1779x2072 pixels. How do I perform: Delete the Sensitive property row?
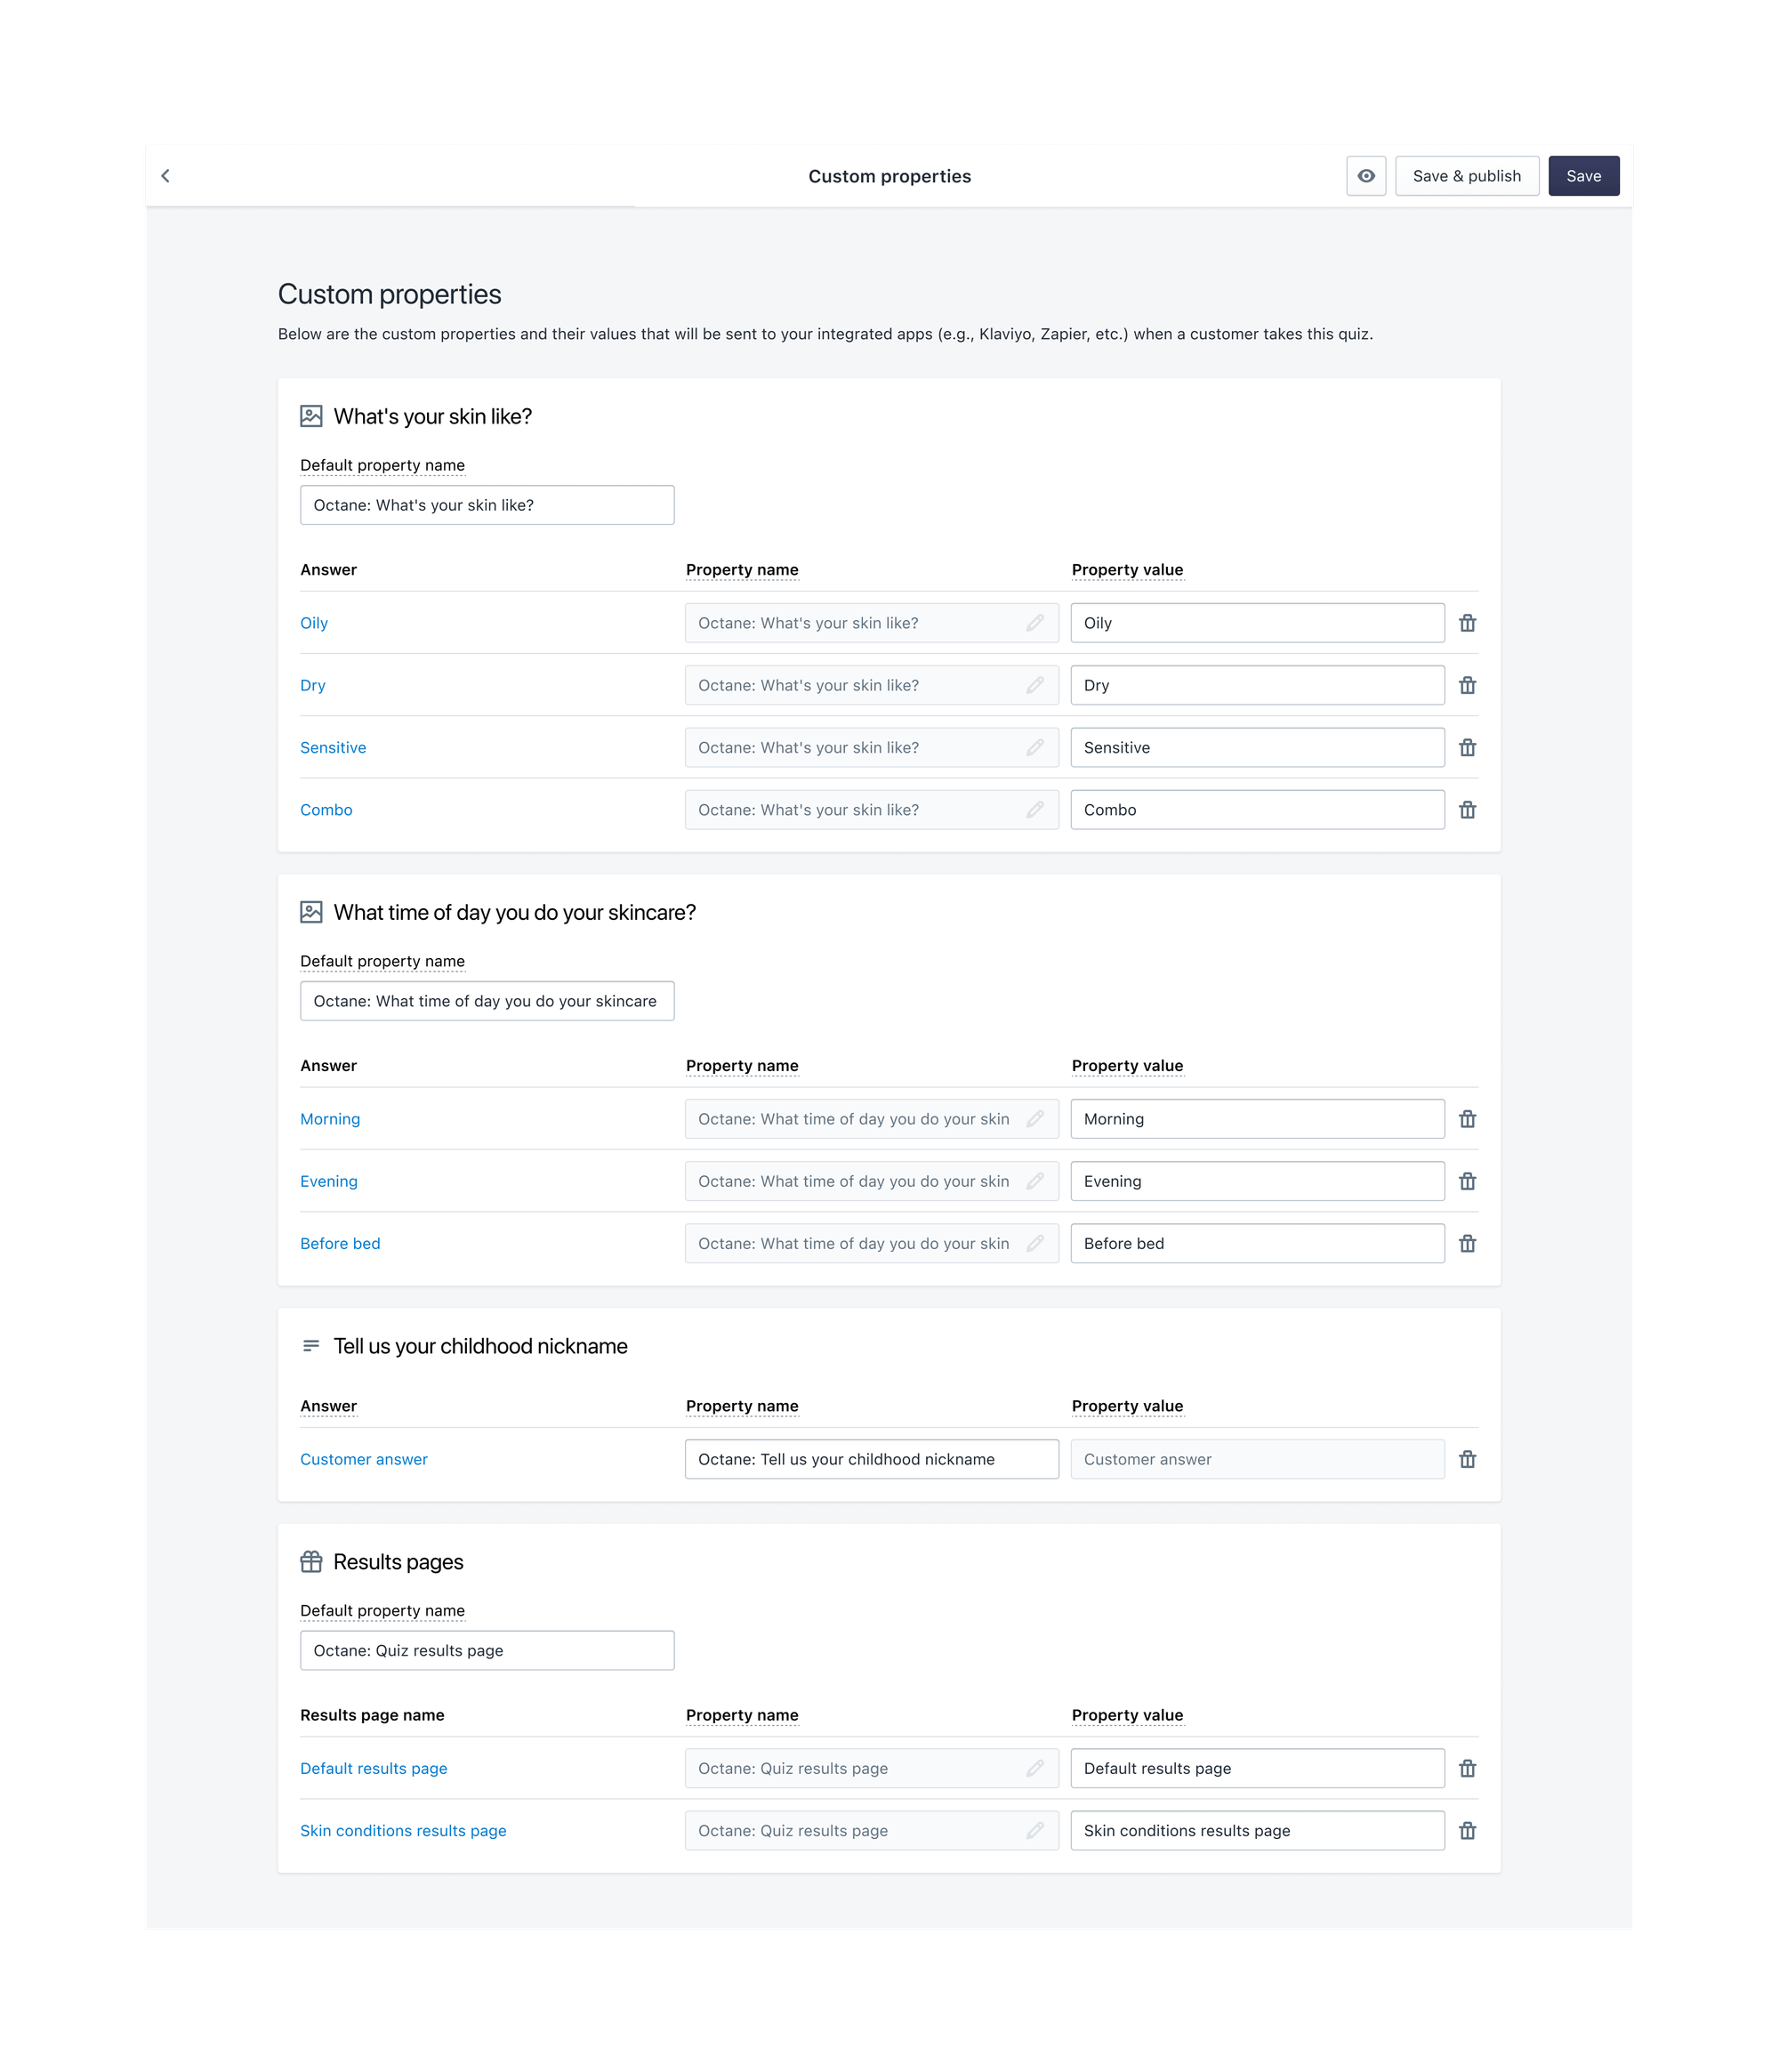1467,748
